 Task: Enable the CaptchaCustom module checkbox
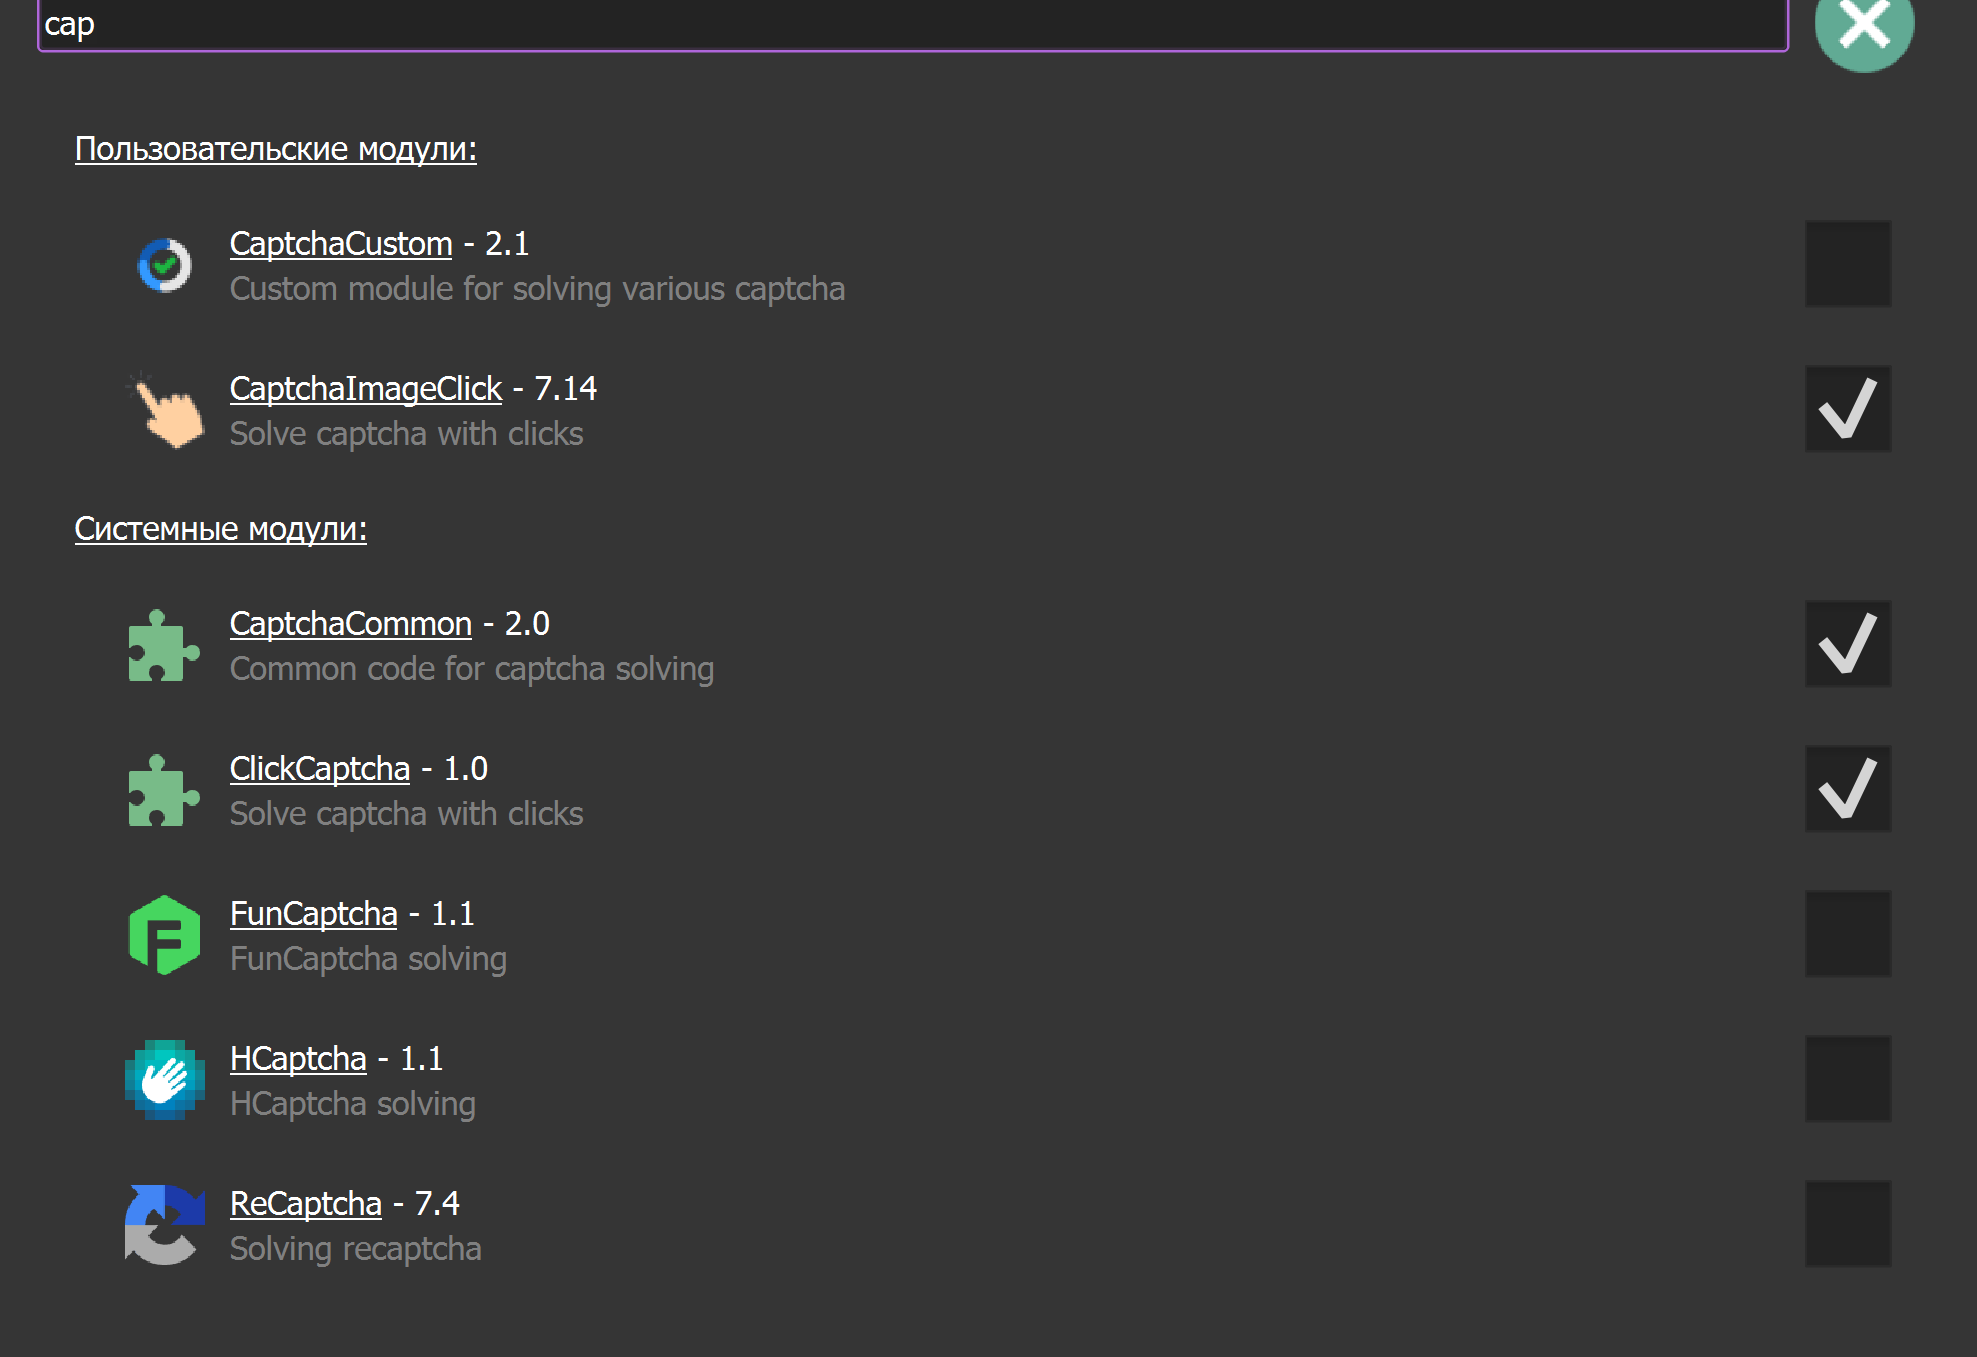pyautogui.click(x=1847, y=264)
